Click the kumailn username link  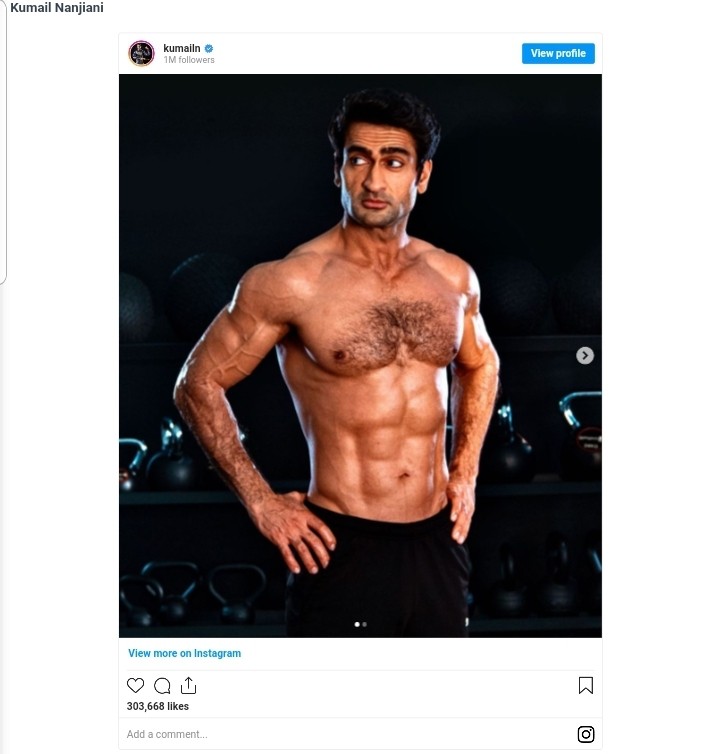point(182,48)
